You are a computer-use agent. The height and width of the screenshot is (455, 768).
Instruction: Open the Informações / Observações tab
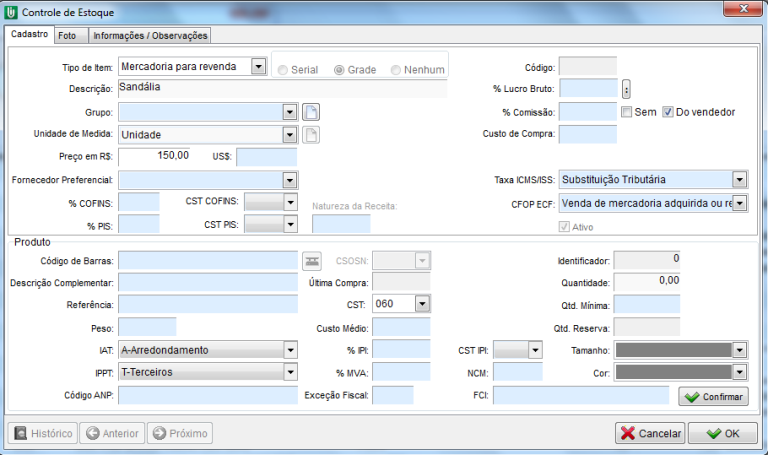click(150, 35)
